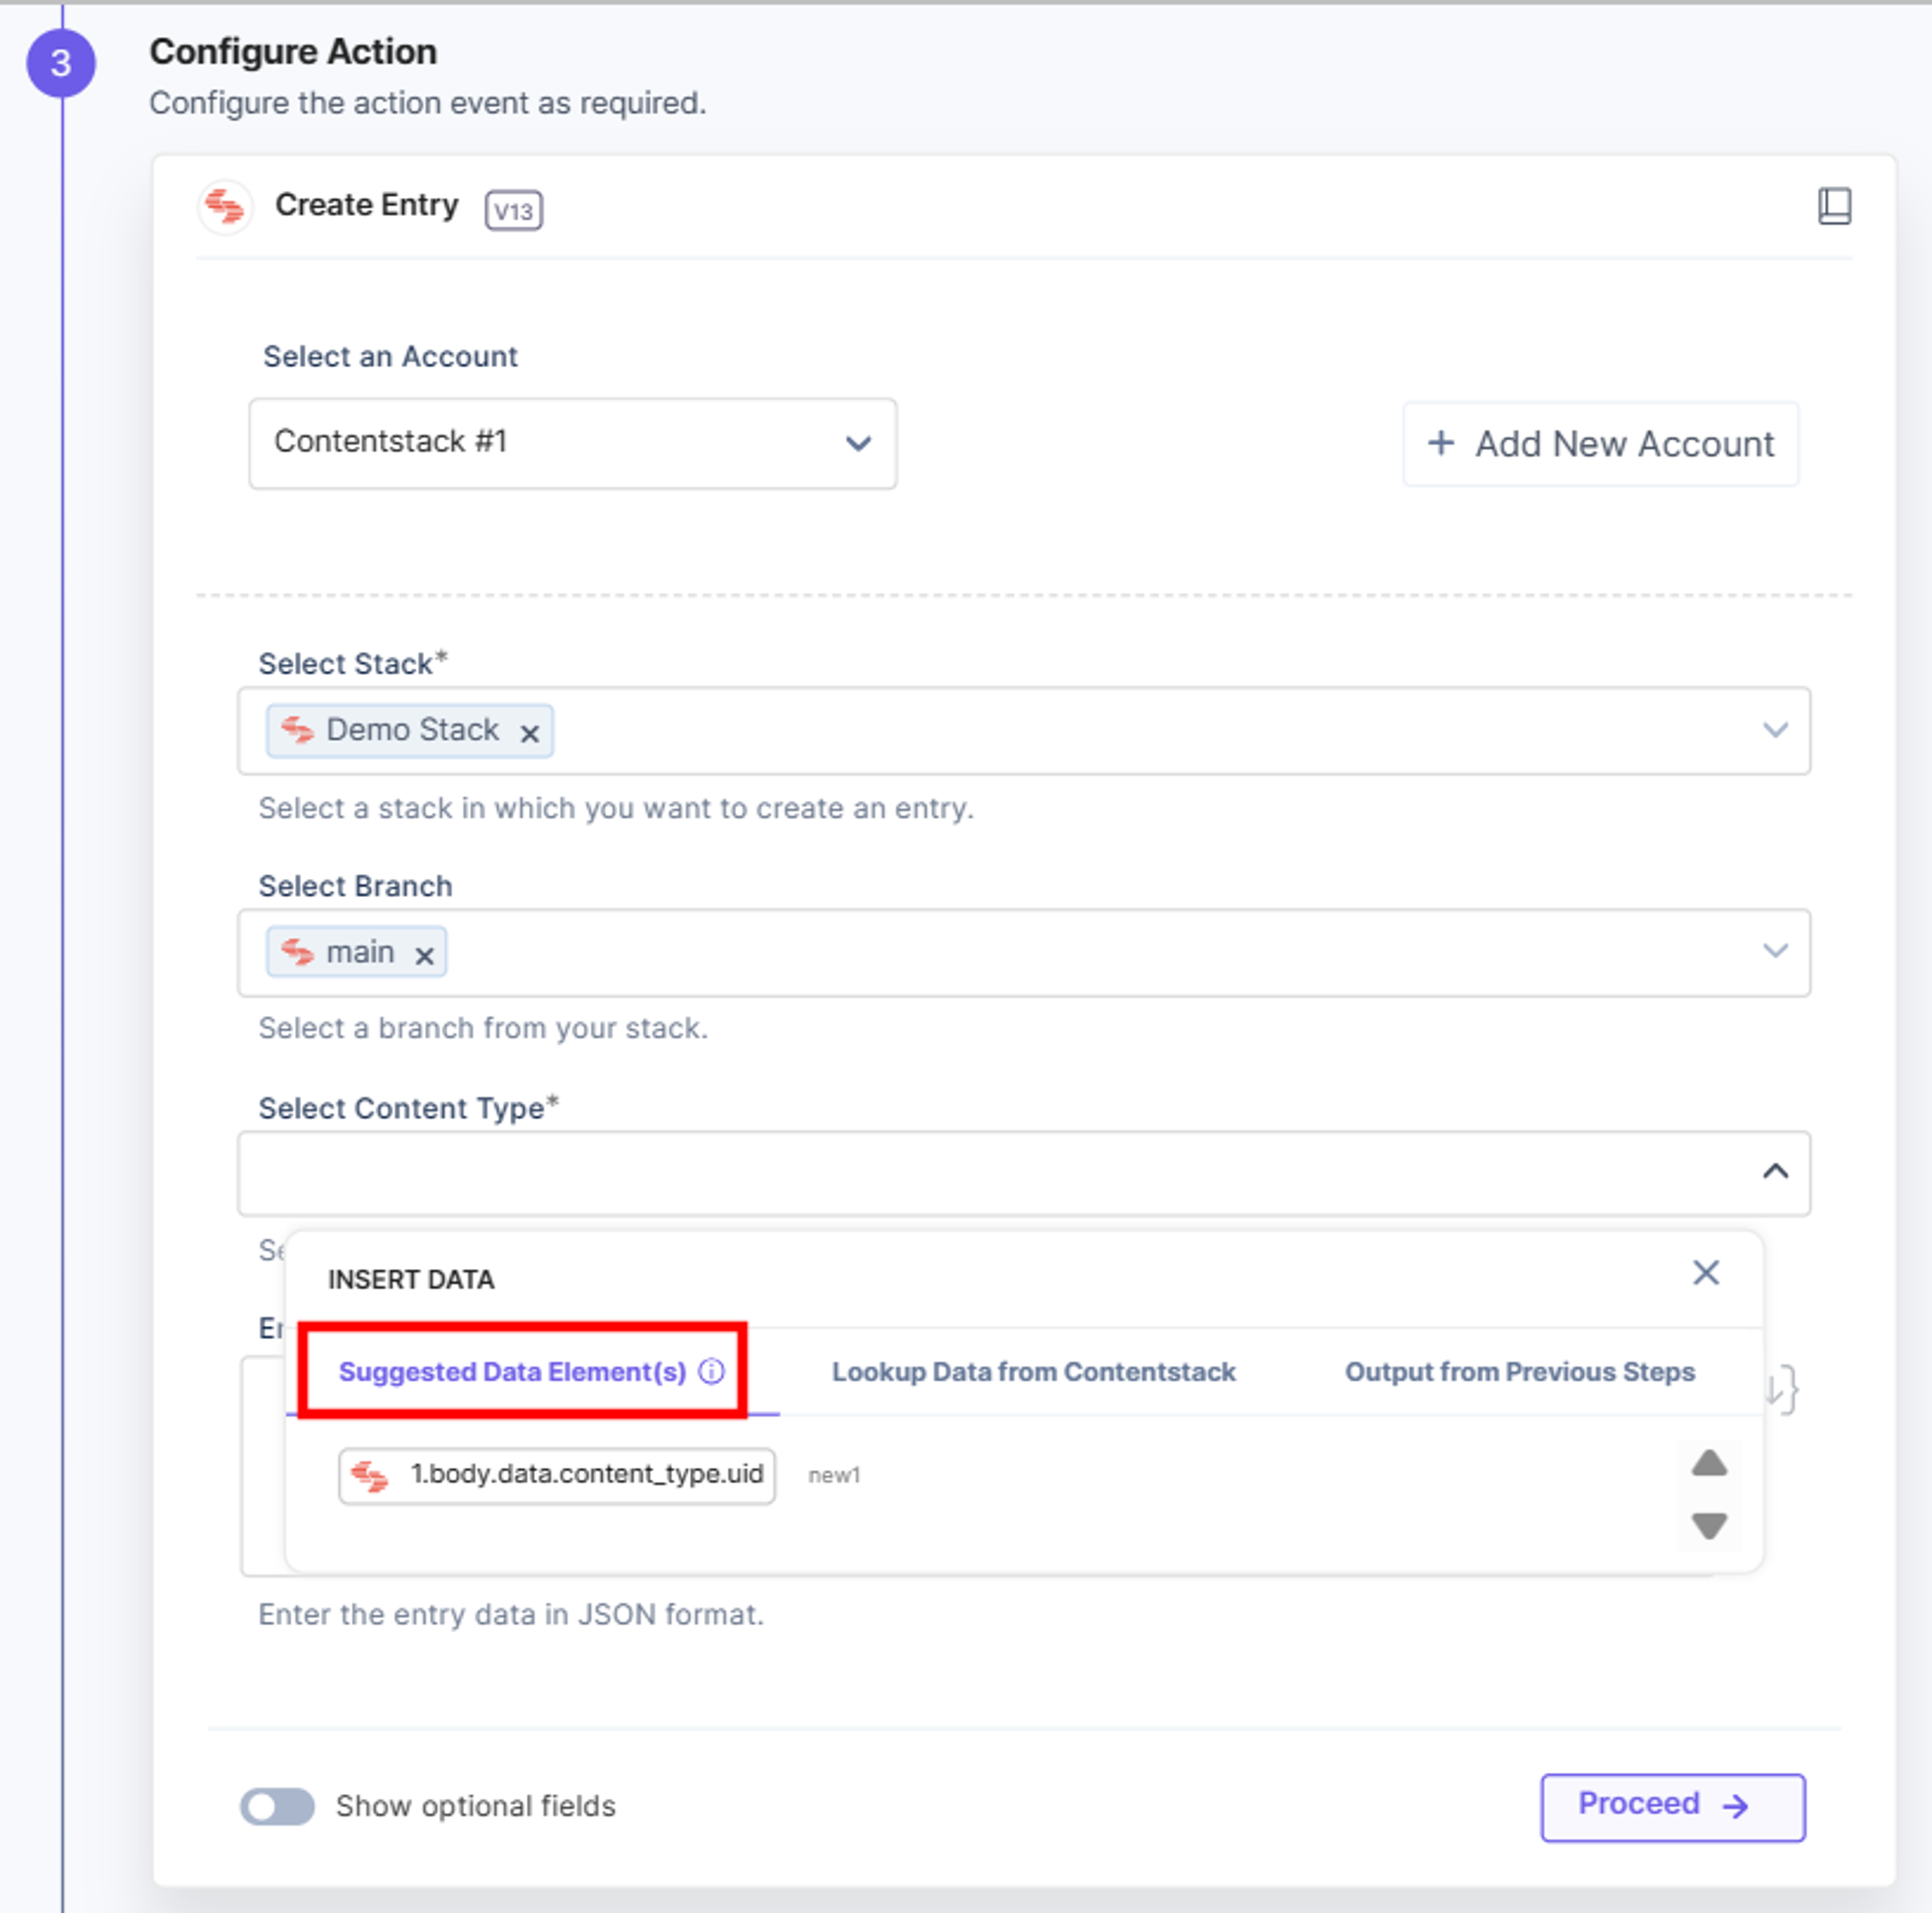Click the V13 version badge
The width and height of the screenshot is (1932, 1913).
coord(513,210)
